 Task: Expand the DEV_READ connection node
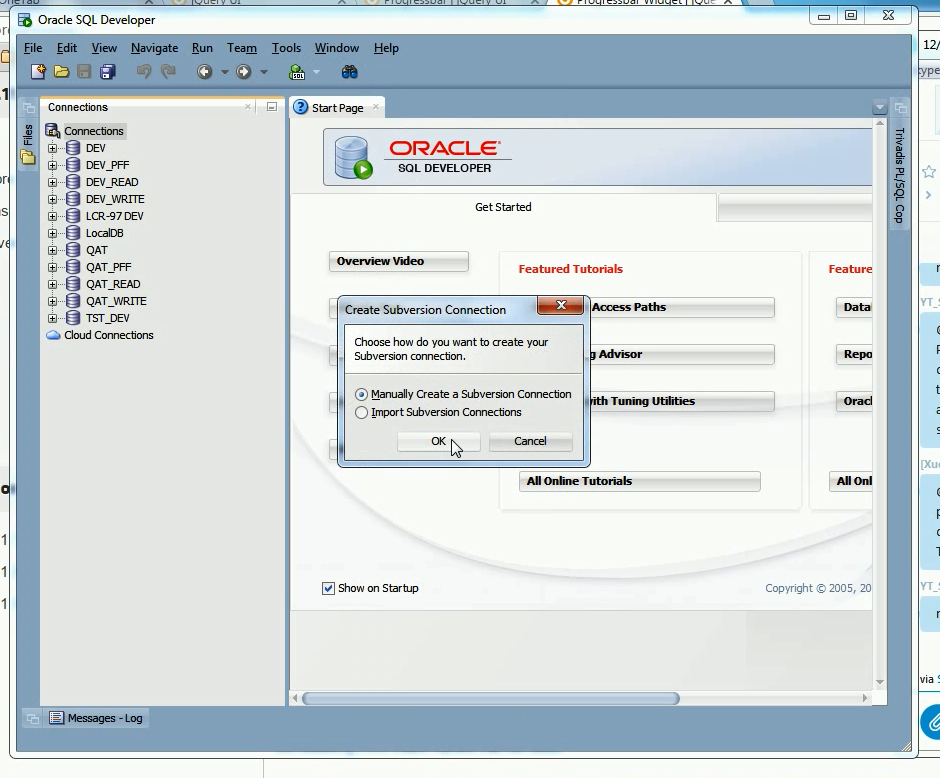pyautogui.click(x=52, y=182)
